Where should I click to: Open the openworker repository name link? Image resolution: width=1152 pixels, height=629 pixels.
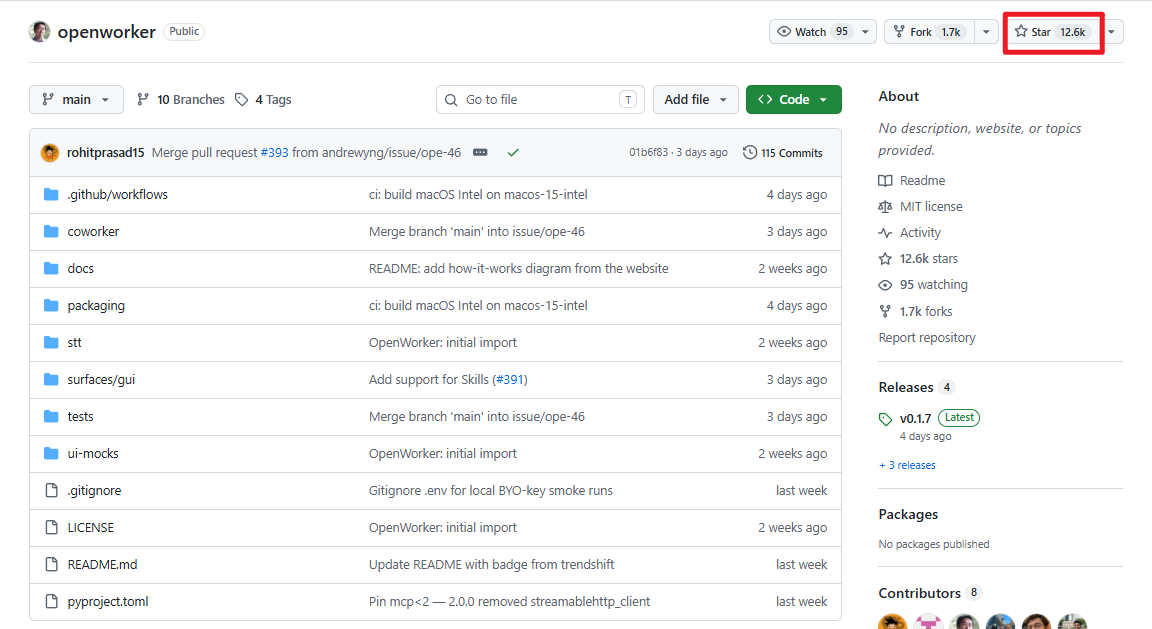[x=107, y=32]
